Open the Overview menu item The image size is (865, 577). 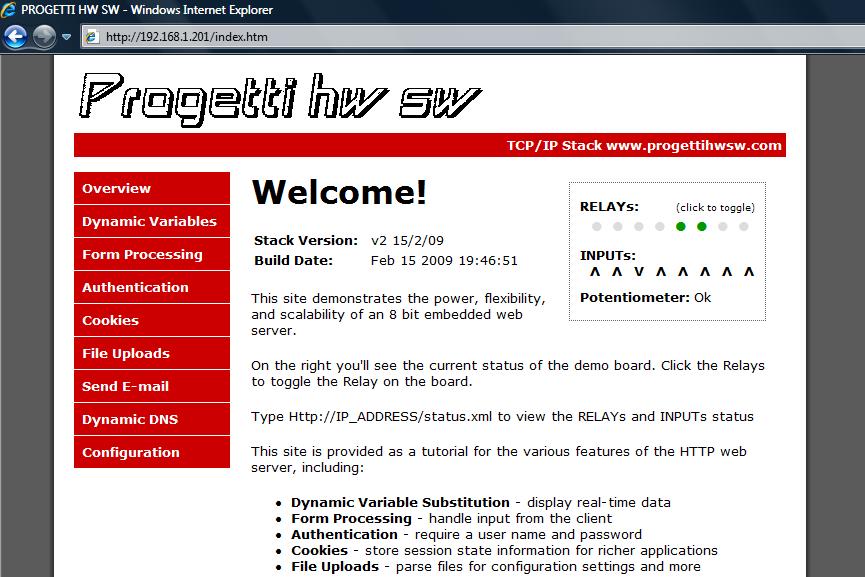(152, 188)
